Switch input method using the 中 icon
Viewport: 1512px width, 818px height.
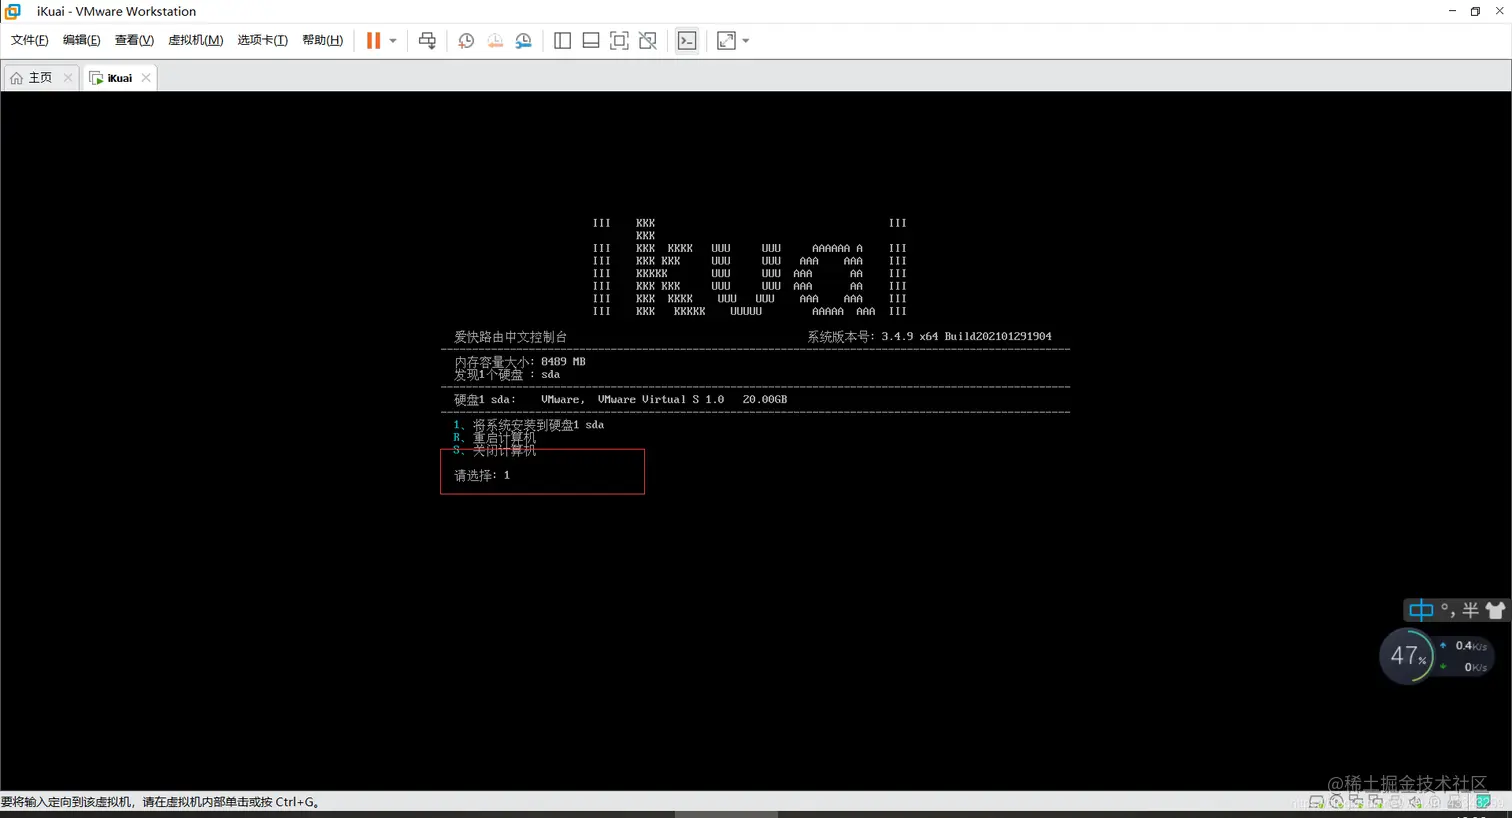tap(1421, 610)
